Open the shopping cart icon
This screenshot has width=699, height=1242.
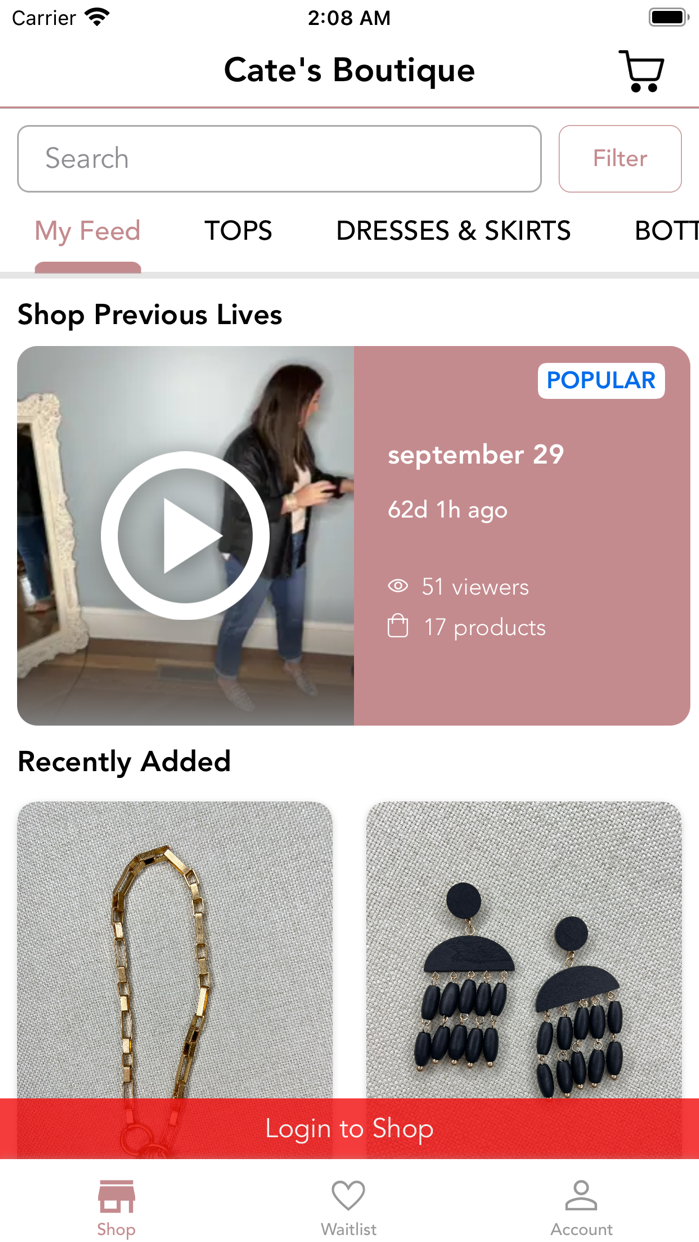coord(641,71)
